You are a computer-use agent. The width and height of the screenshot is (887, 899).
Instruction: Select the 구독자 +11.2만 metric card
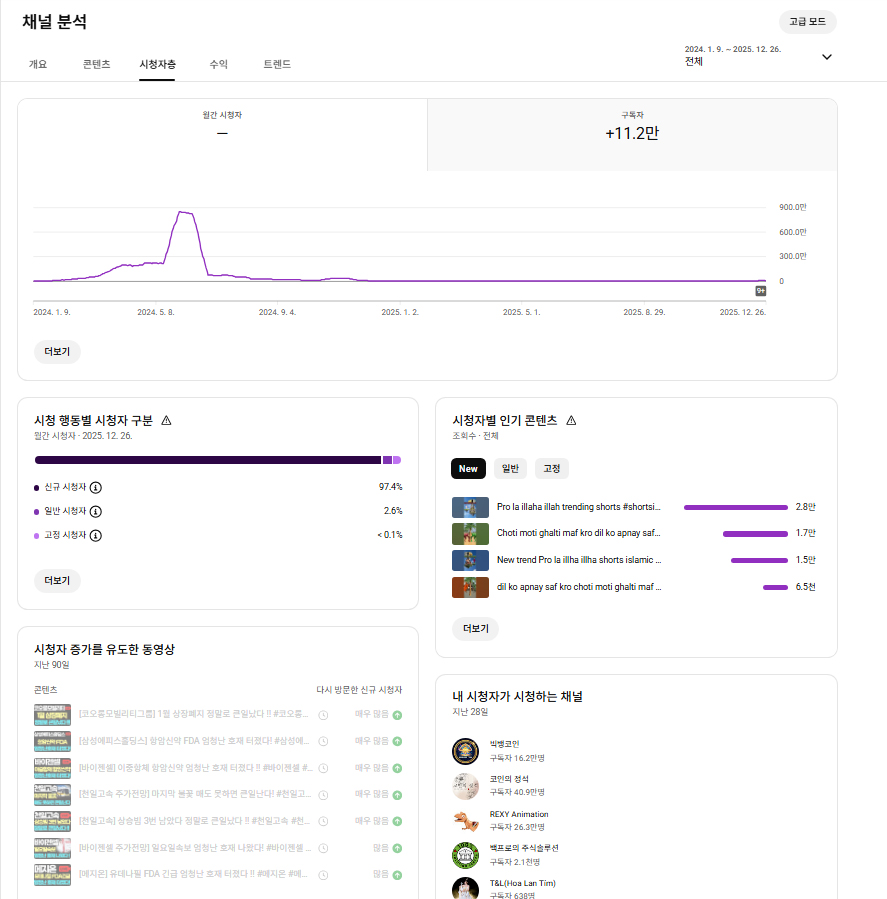(632, 134)
